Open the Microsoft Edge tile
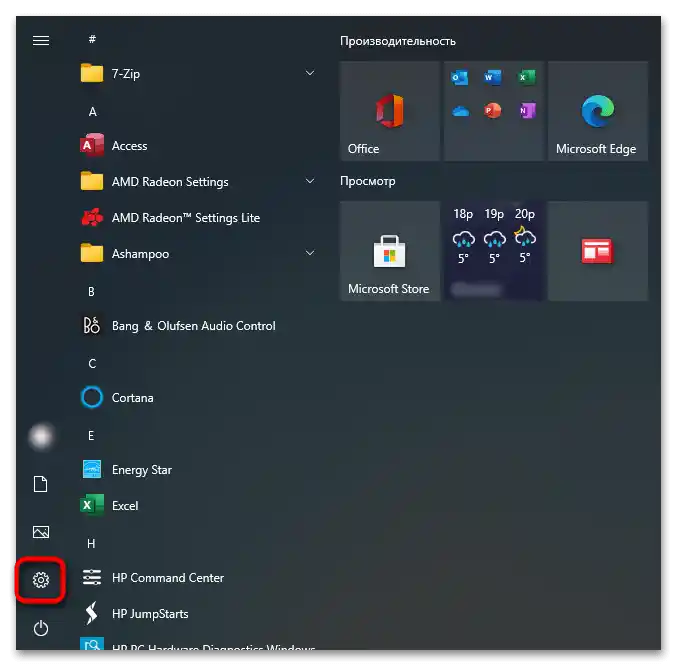 pyautogui.click(x=598, y=111)
